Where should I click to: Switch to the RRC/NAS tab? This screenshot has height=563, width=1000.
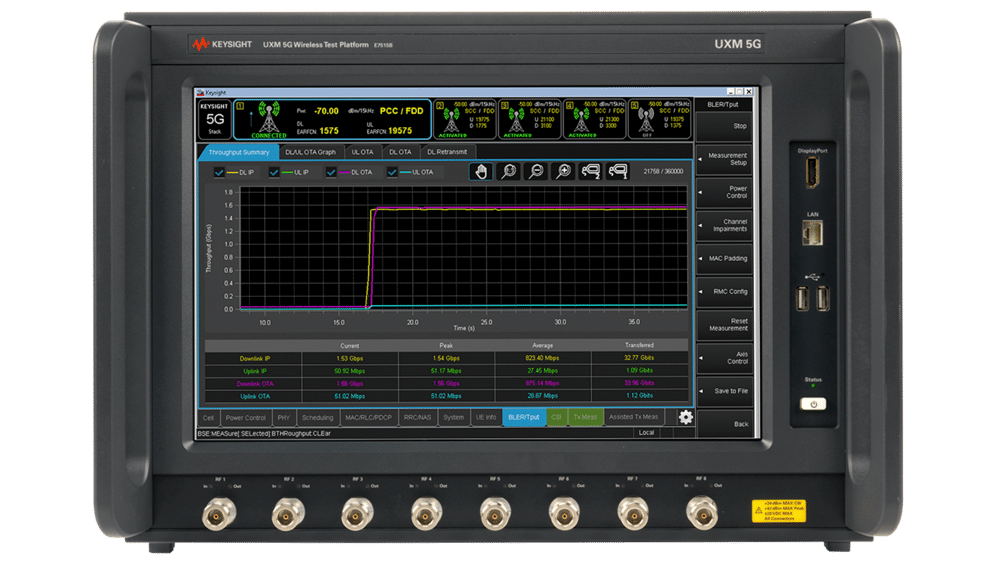click(x=417, y=418)
